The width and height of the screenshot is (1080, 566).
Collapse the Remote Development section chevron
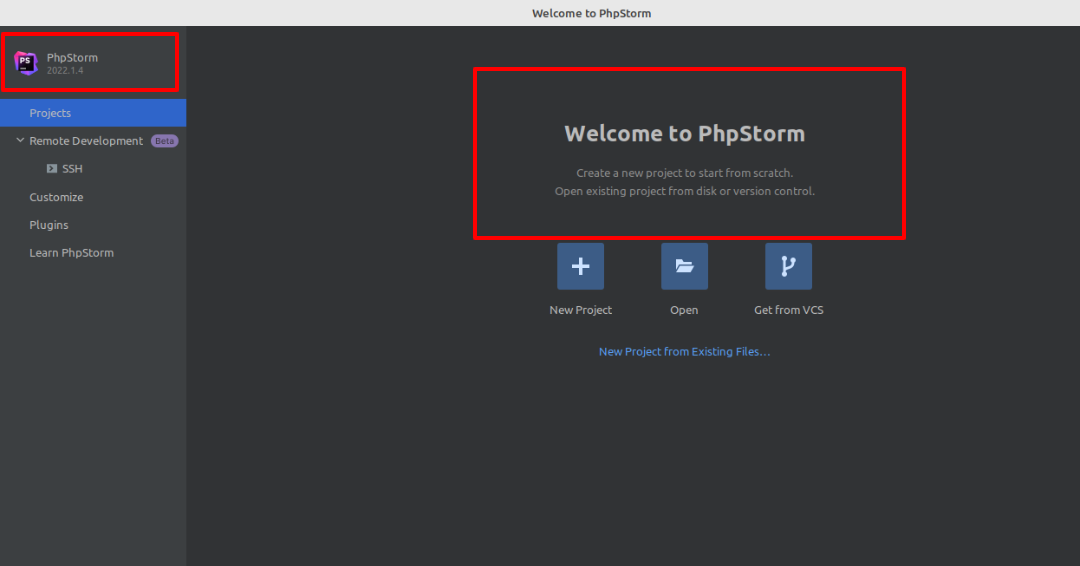pyautogui.click(x=20, y=140)
